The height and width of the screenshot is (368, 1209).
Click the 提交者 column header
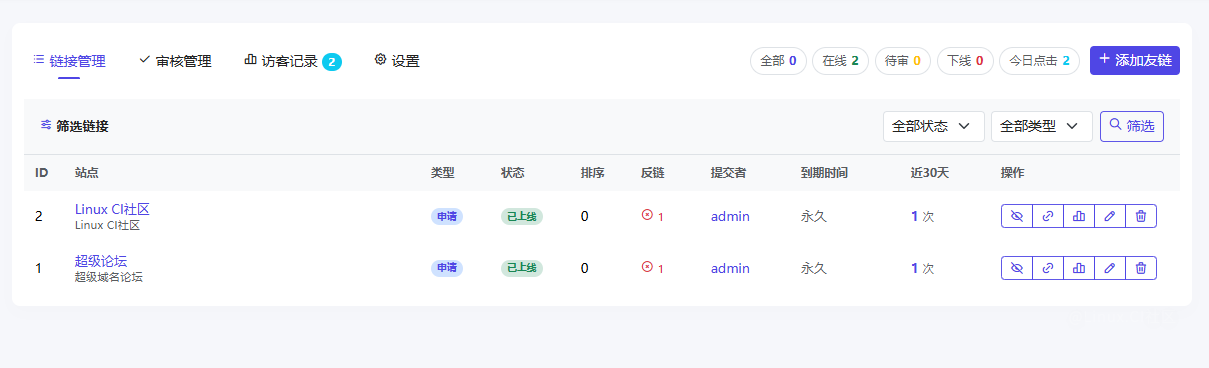[729, 173]
